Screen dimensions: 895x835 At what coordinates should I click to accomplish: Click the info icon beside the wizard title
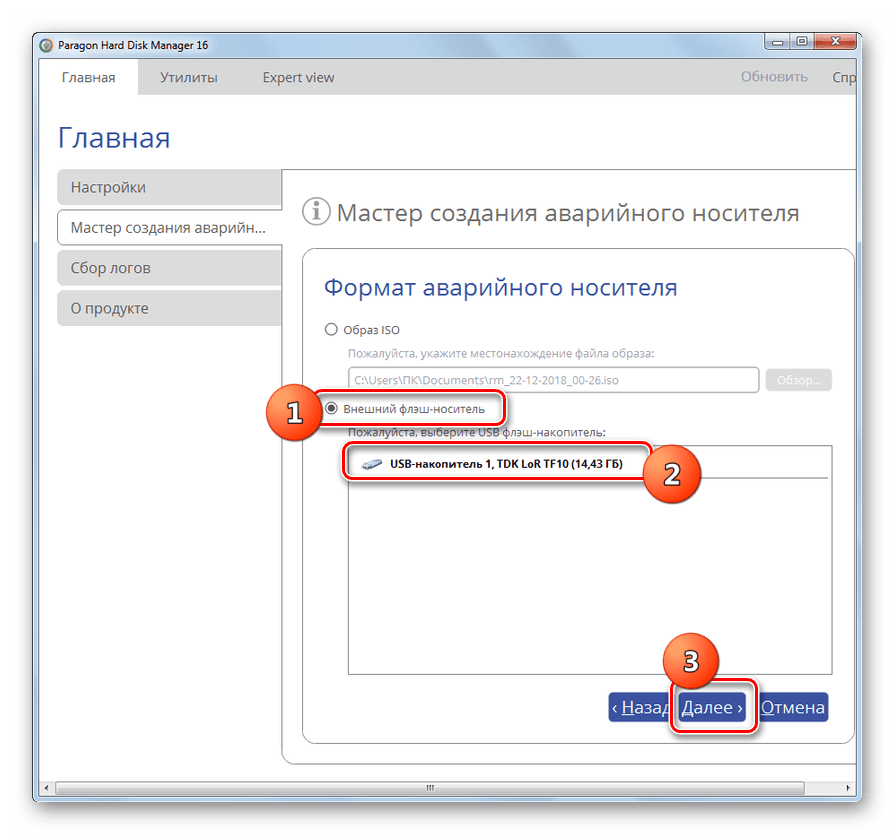click(316, 212)
